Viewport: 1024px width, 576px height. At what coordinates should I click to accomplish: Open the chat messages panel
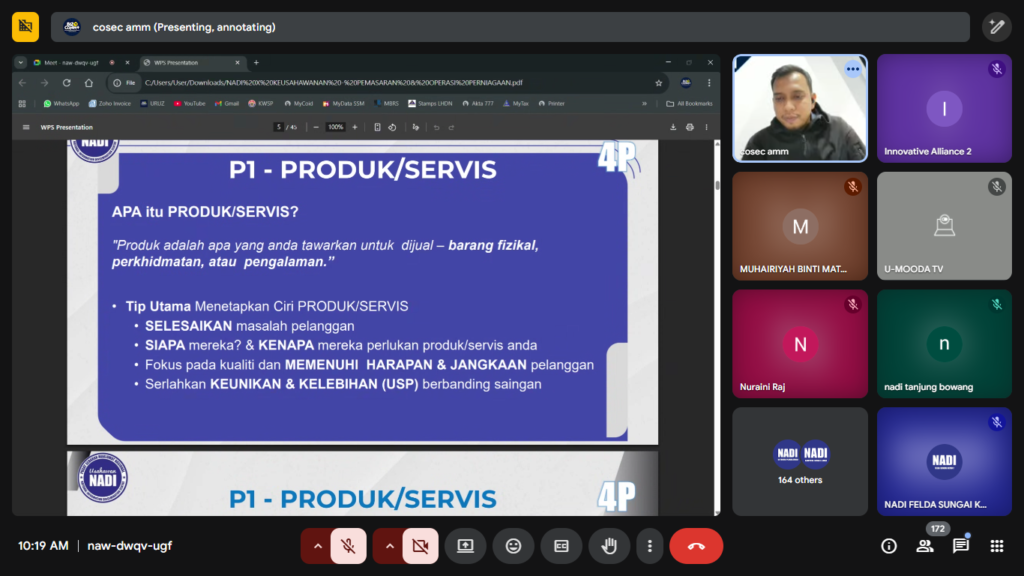(x=961, y=546)
